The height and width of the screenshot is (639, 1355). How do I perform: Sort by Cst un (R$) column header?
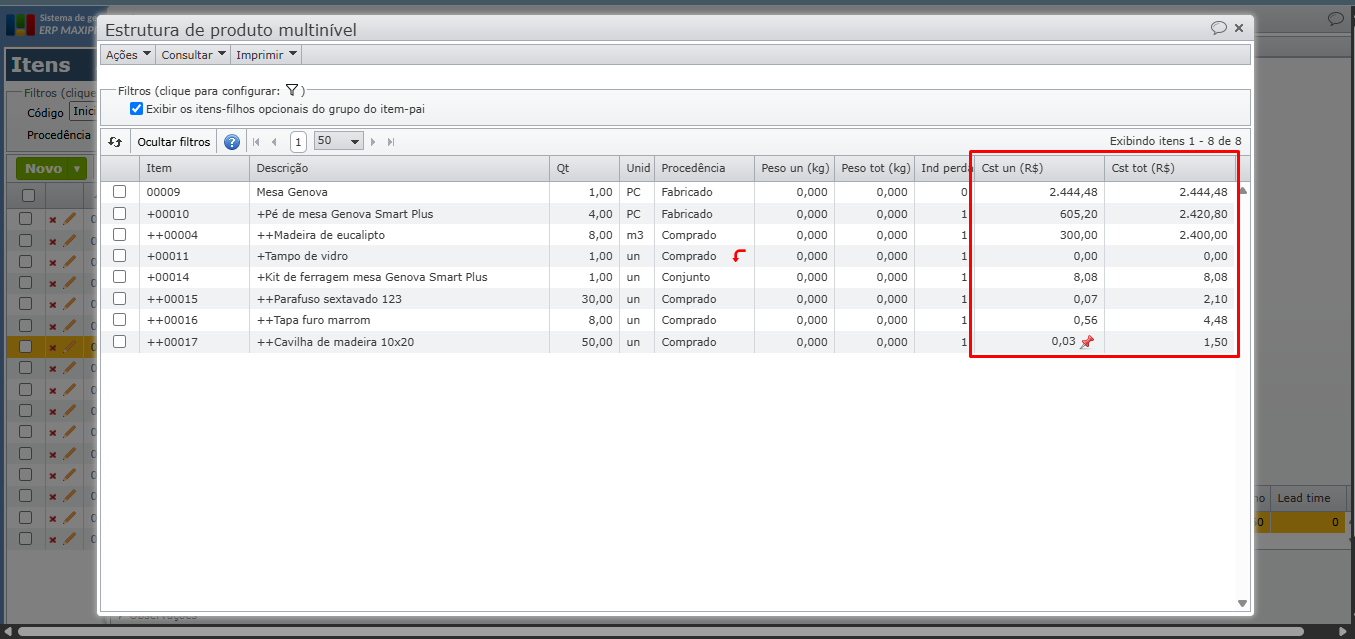pyautogui.click(x=1039, y=168)
